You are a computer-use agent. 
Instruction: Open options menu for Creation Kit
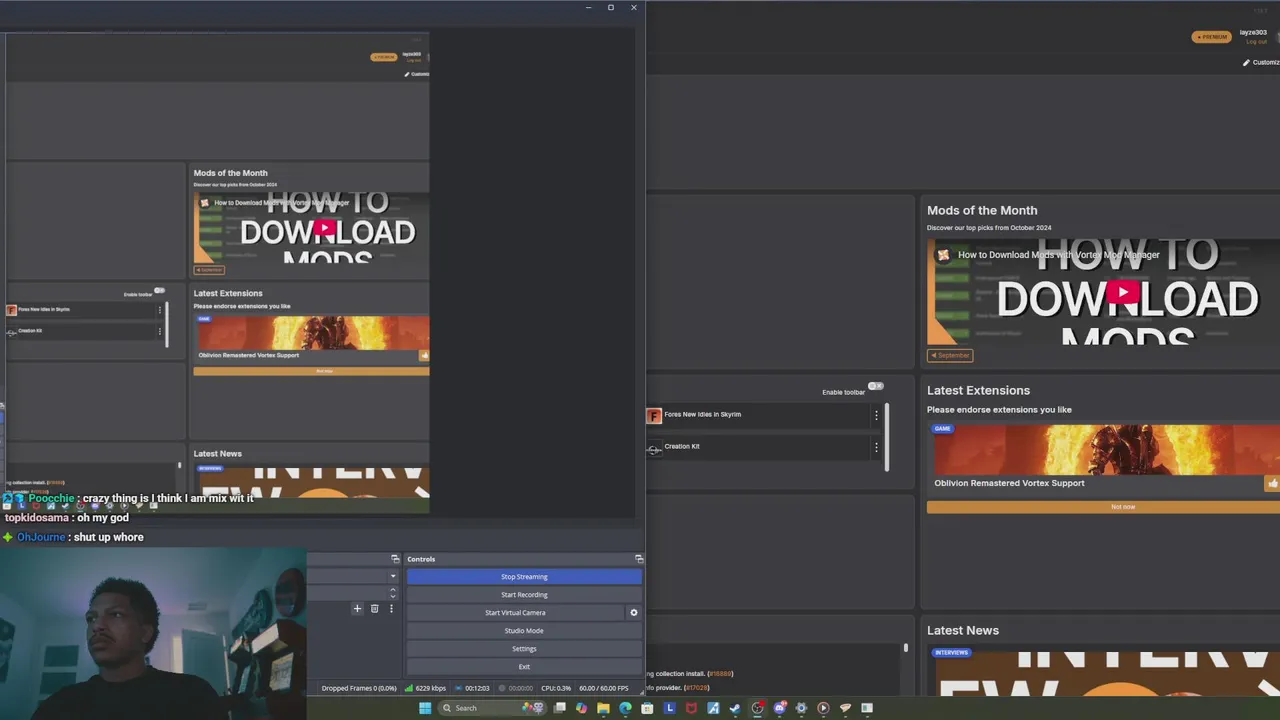pos(876,447)
